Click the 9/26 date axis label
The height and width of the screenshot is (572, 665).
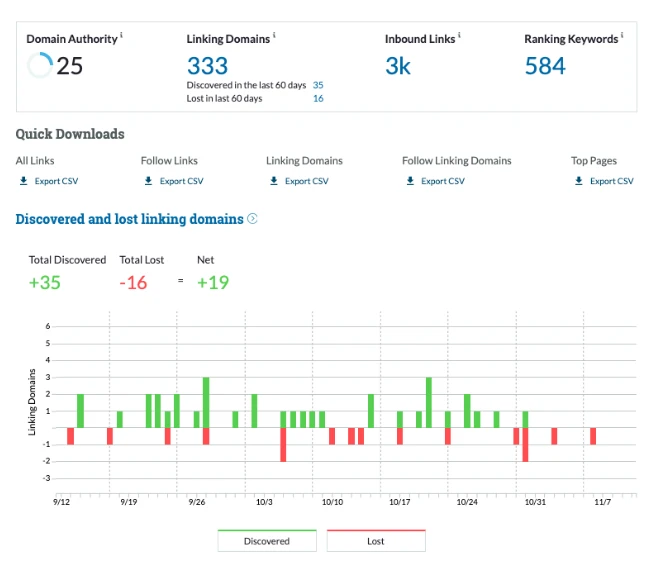(197, 502)
